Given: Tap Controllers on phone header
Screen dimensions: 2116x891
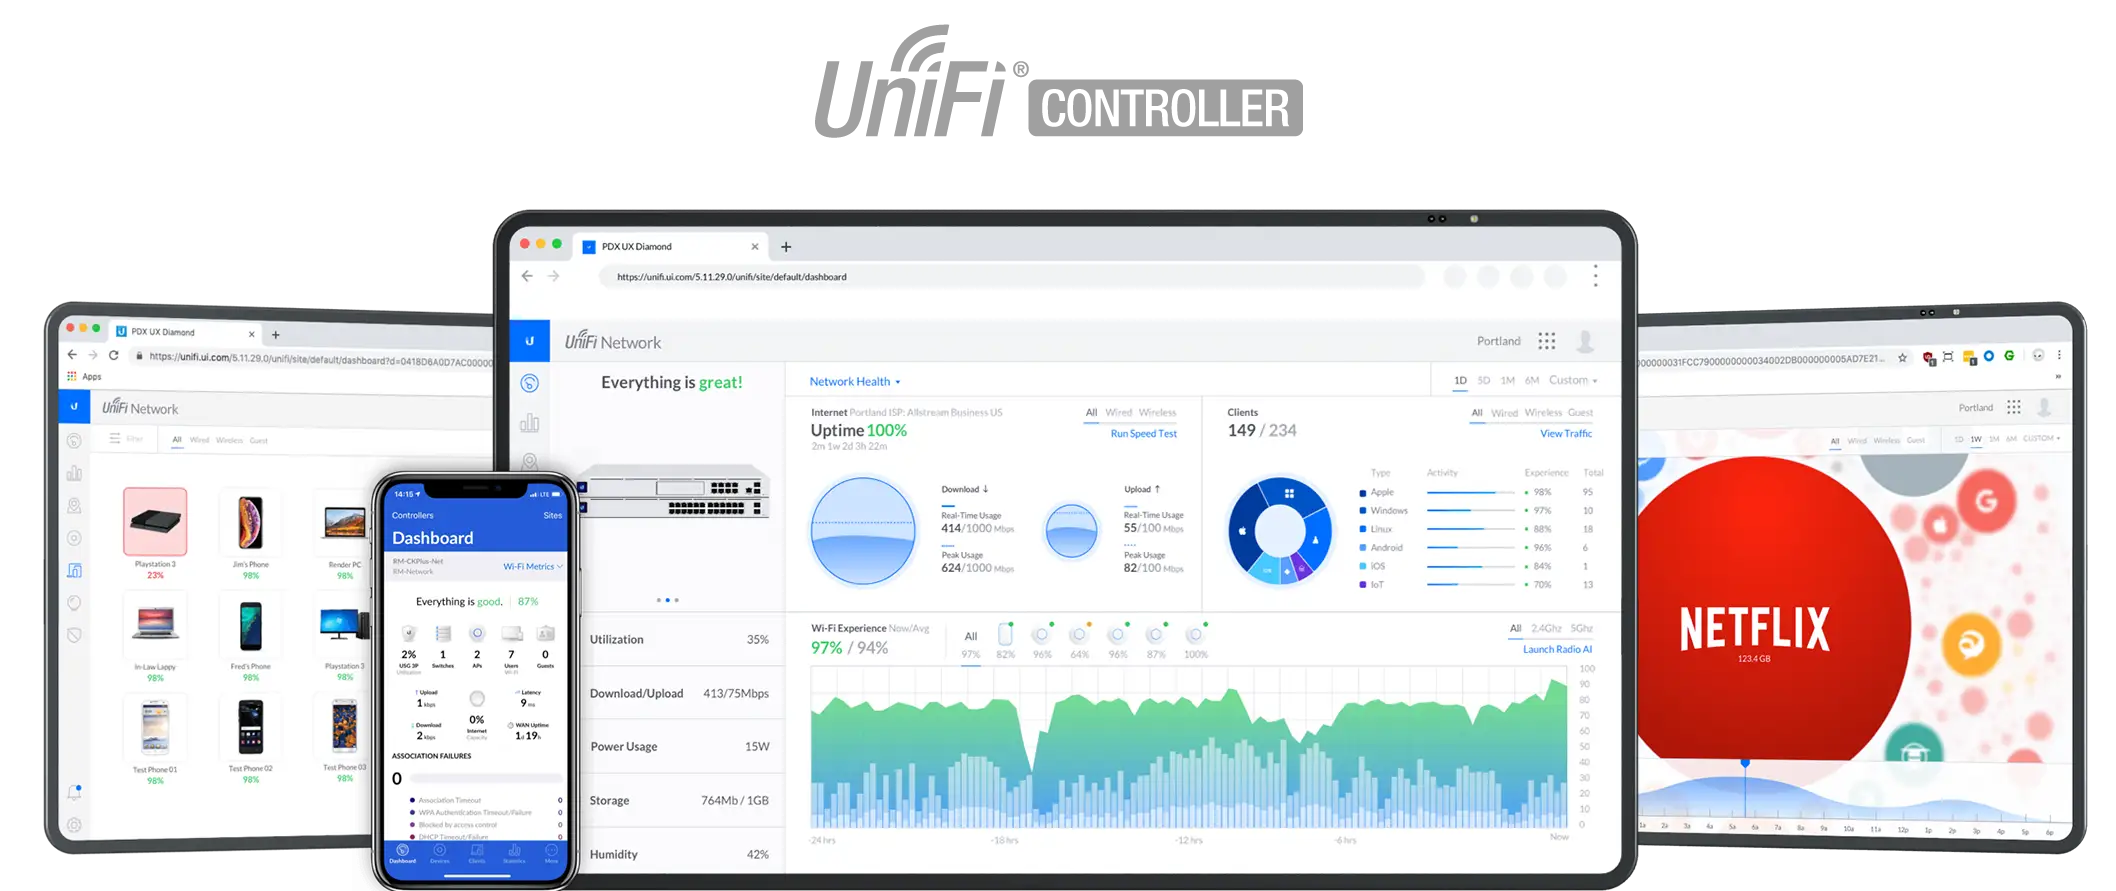Looking at the screenshot, I should click(413, 515).
